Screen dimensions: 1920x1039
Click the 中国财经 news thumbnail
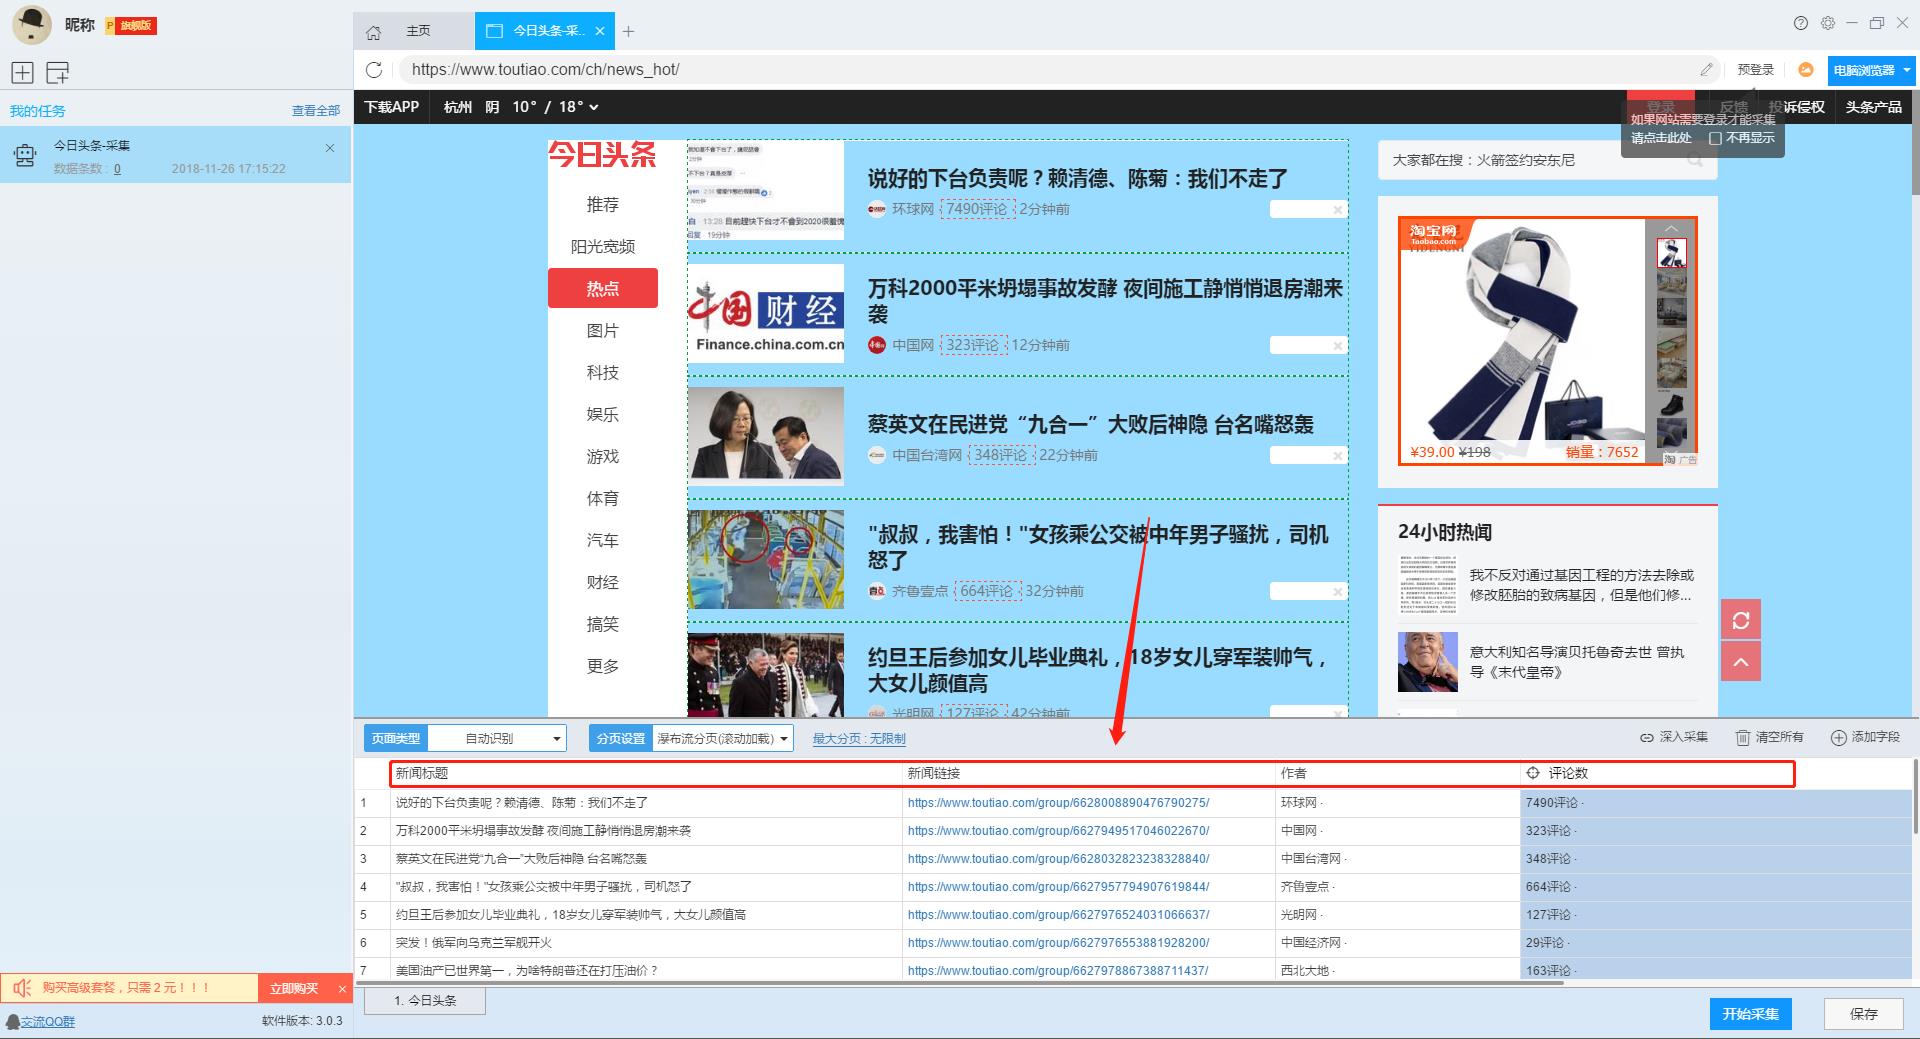point(766,313)
